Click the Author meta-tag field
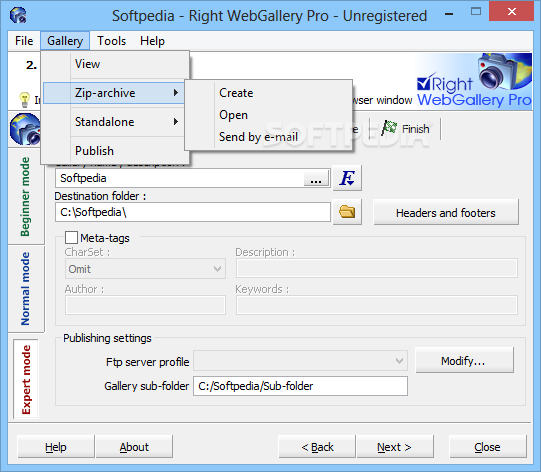The image size is (541, 472). tap(145, 305)
